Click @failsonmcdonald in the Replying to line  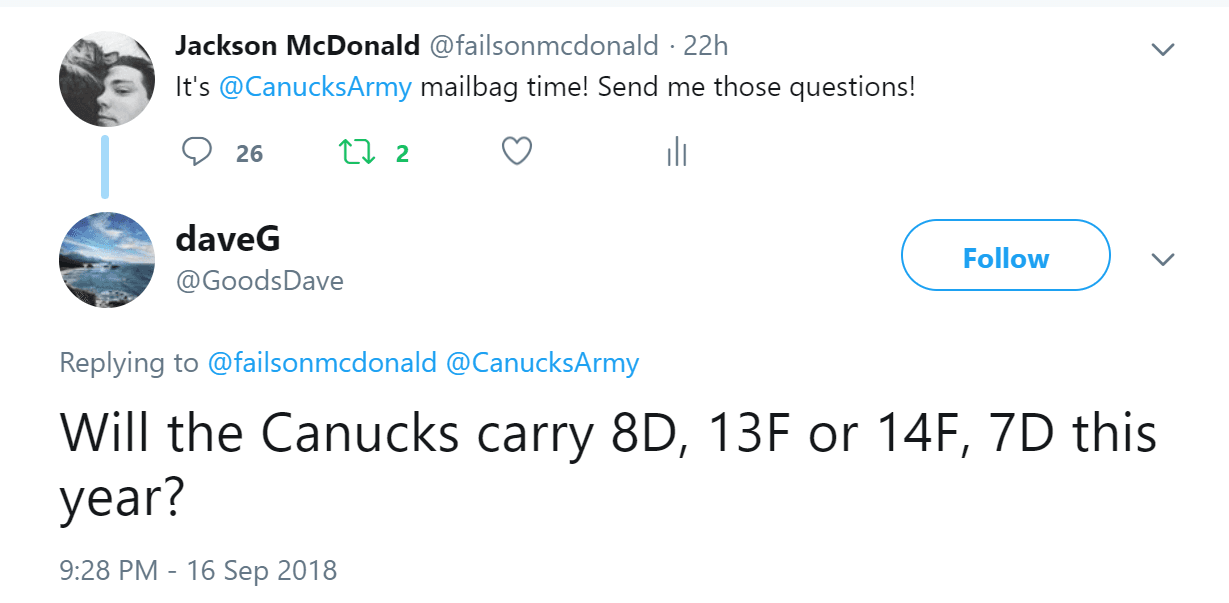pos(322,362)
